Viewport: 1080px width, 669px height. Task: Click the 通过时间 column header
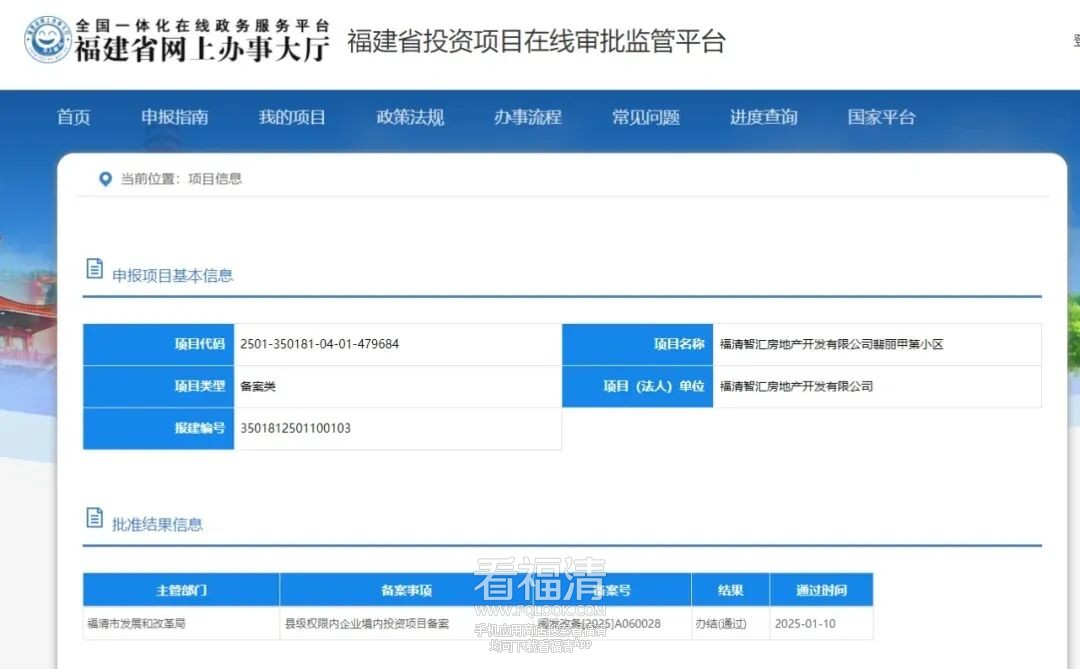(821, 590)
